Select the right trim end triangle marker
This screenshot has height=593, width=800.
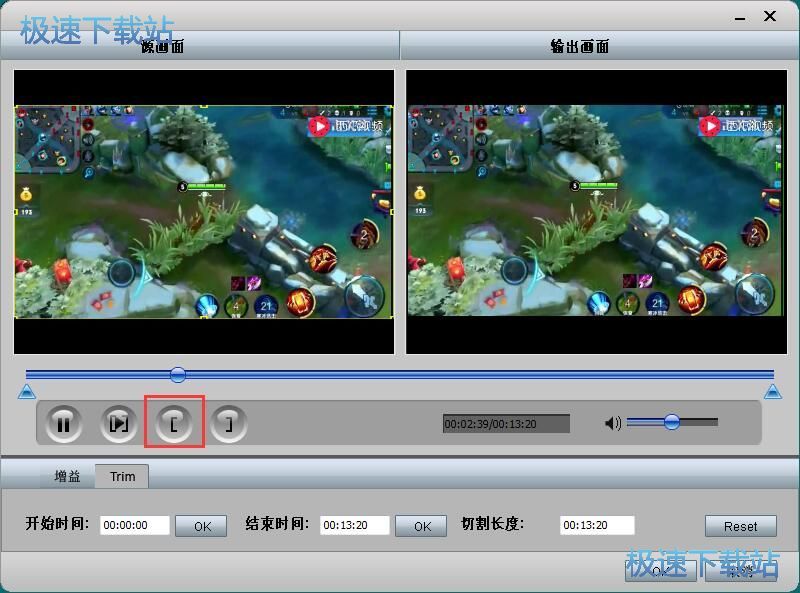tap(773, 392)
